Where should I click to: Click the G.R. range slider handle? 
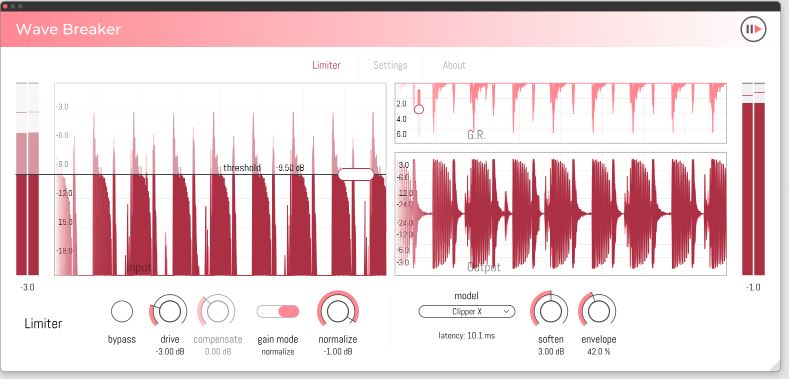click(x=419, y=109)
